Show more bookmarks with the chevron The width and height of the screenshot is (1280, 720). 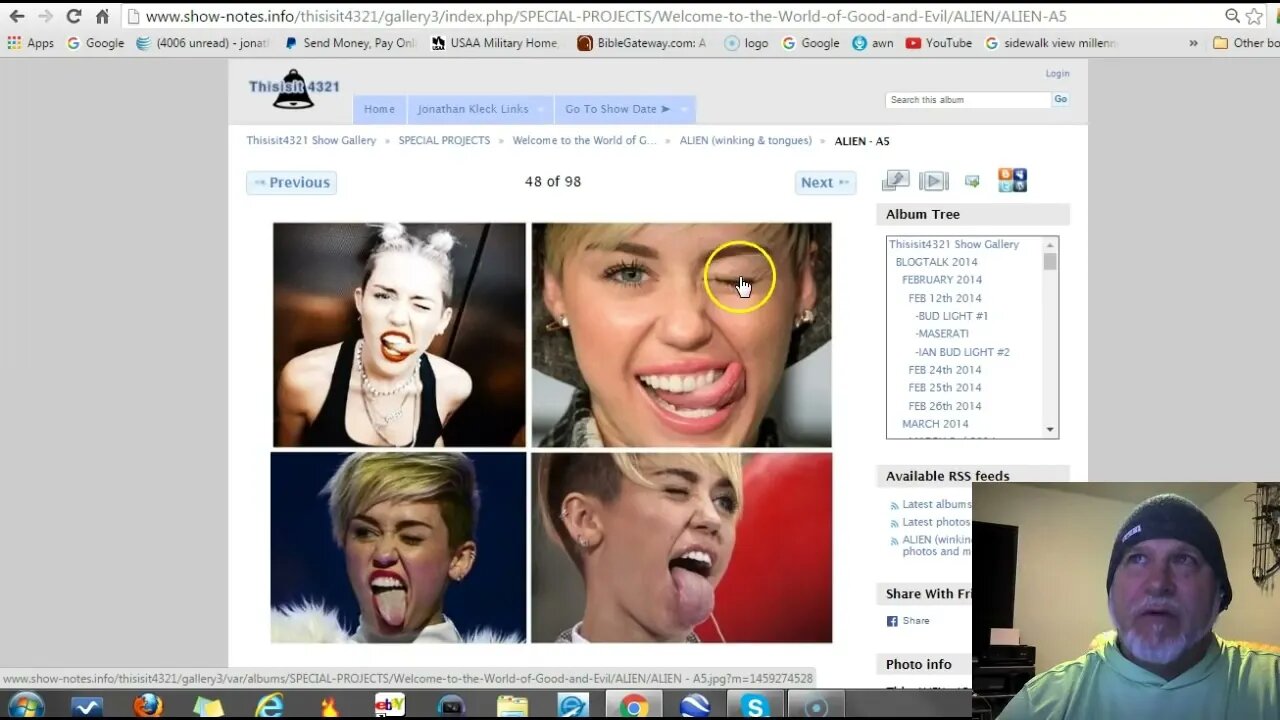(x=1193, y=43)
